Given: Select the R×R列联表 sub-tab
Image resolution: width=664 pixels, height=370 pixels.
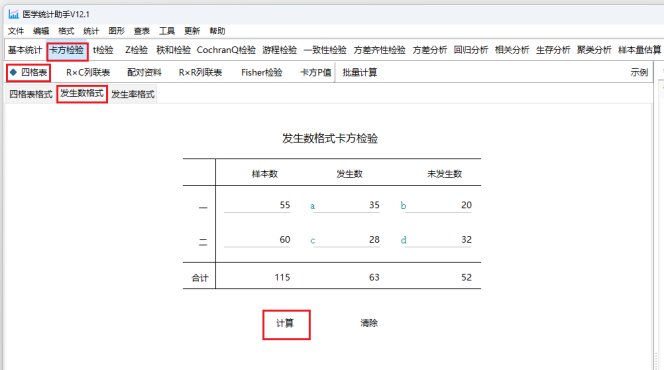Looking at the screenshot, I should [200, 72].
